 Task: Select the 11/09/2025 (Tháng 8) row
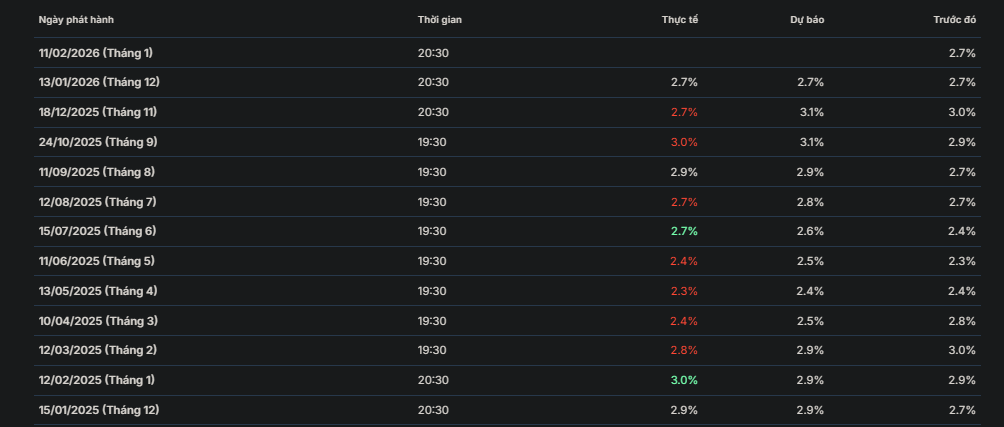tap(96, 172)
